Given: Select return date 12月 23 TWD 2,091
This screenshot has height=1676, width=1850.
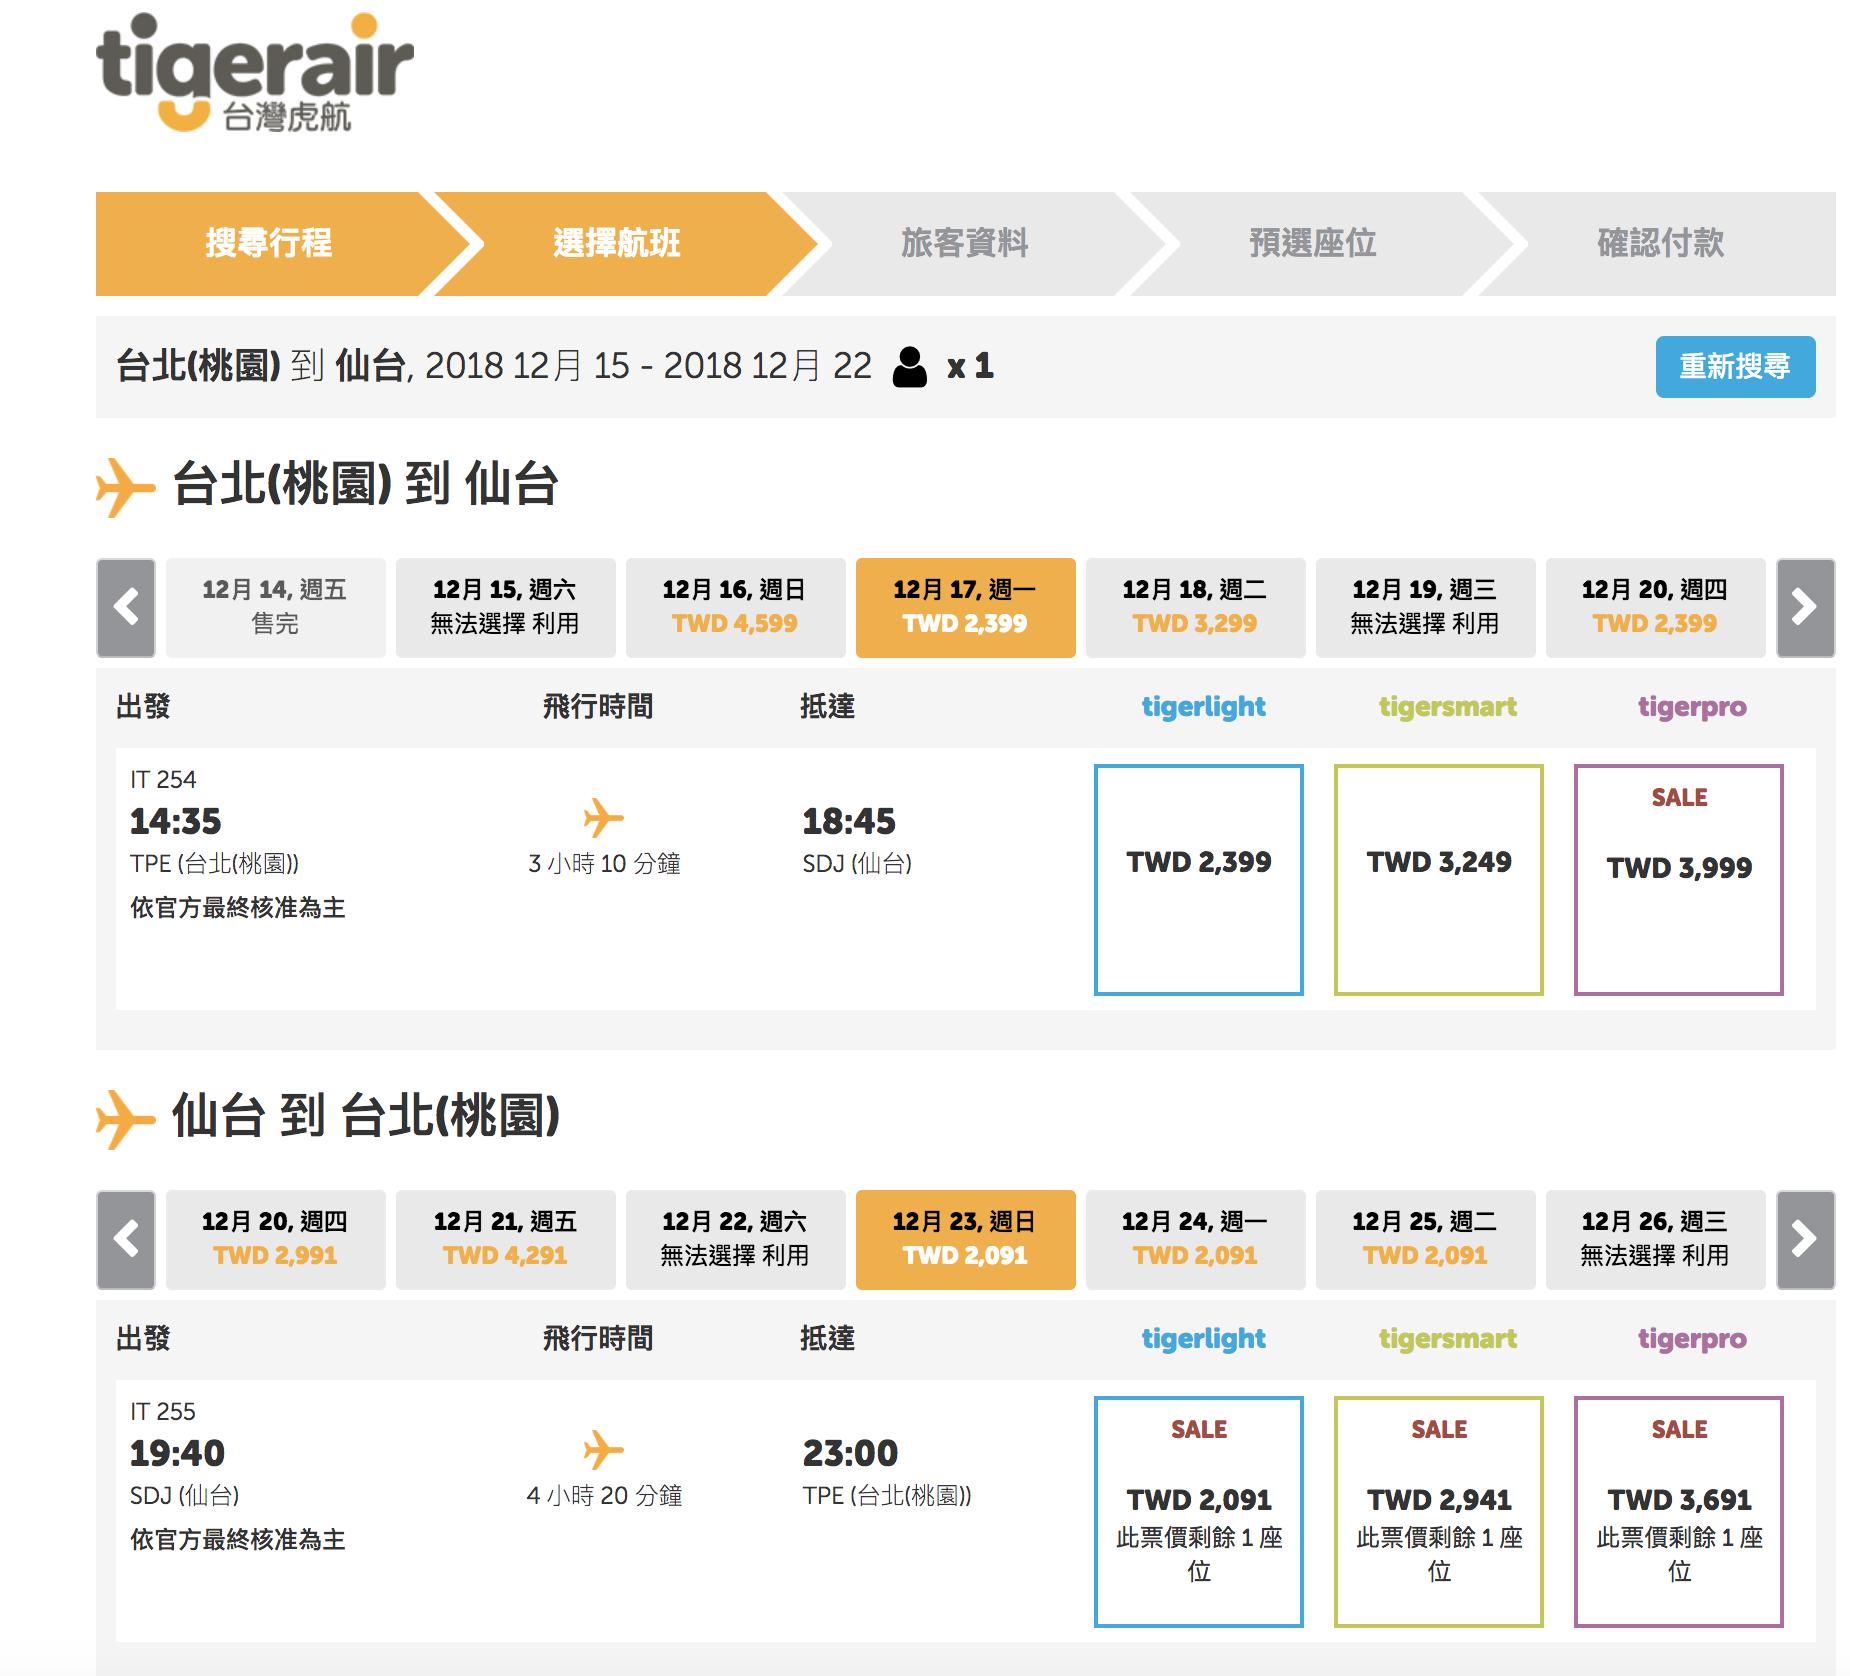Looking at the screenshot, I should pos(965,1239).
